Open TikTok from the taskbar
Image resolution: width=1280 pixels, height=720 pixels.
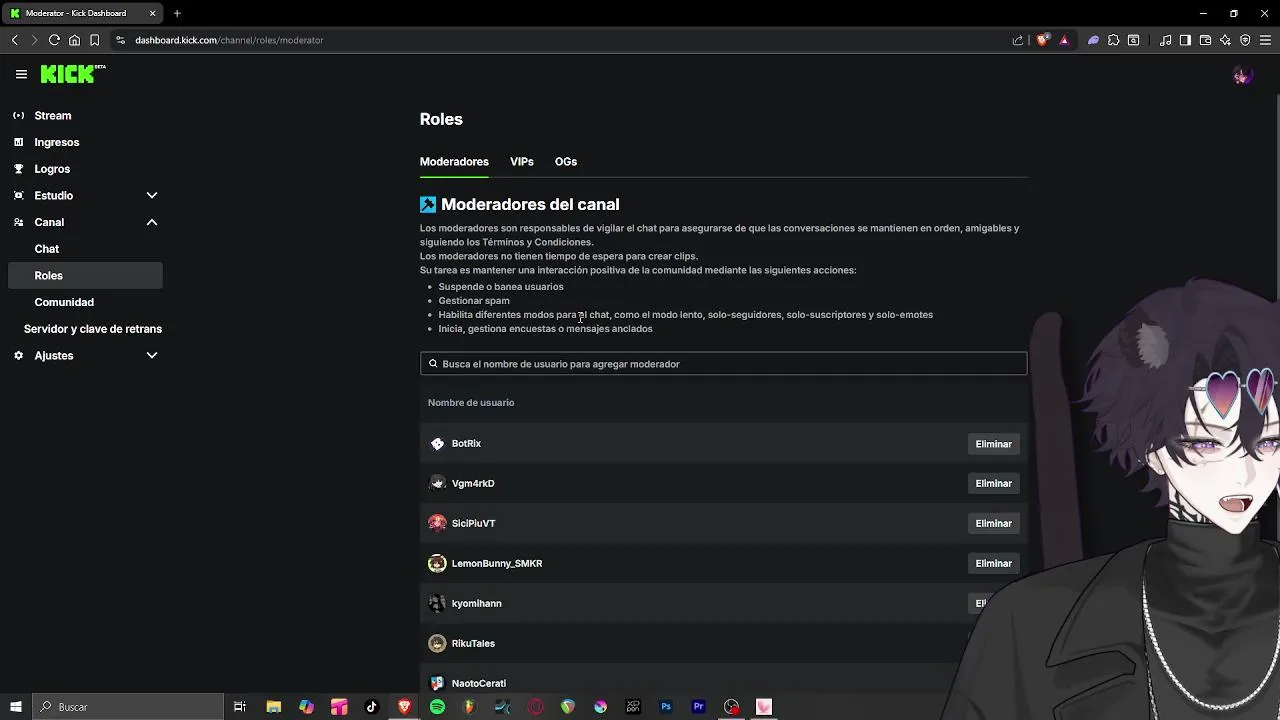(x=372, y=707)
